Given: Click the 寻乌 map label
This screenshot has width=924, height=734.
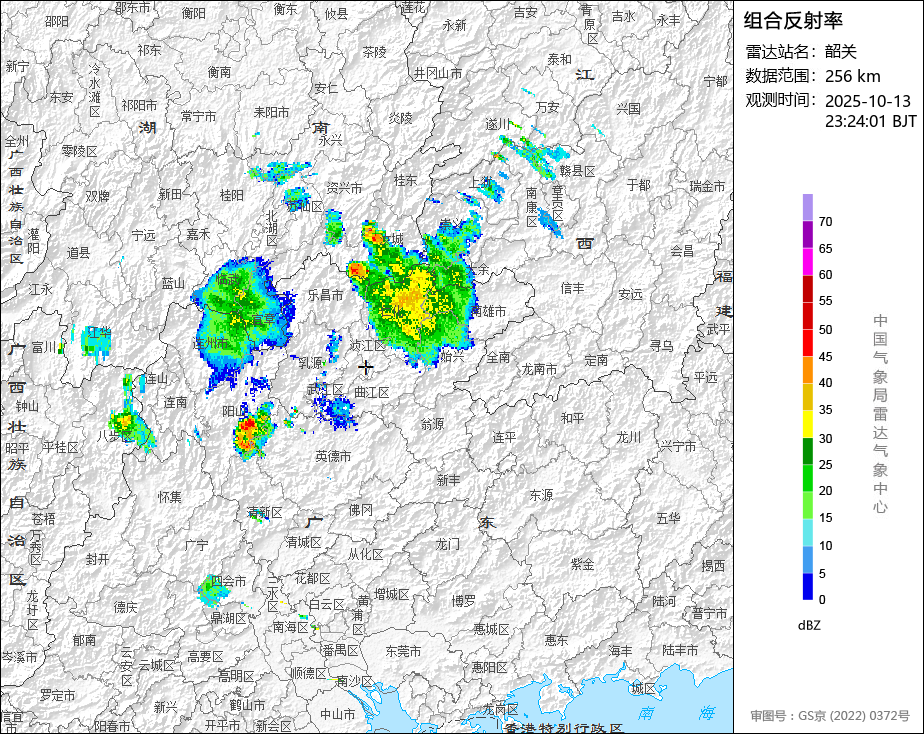Looking at the screenshot, I should point(661,346).
